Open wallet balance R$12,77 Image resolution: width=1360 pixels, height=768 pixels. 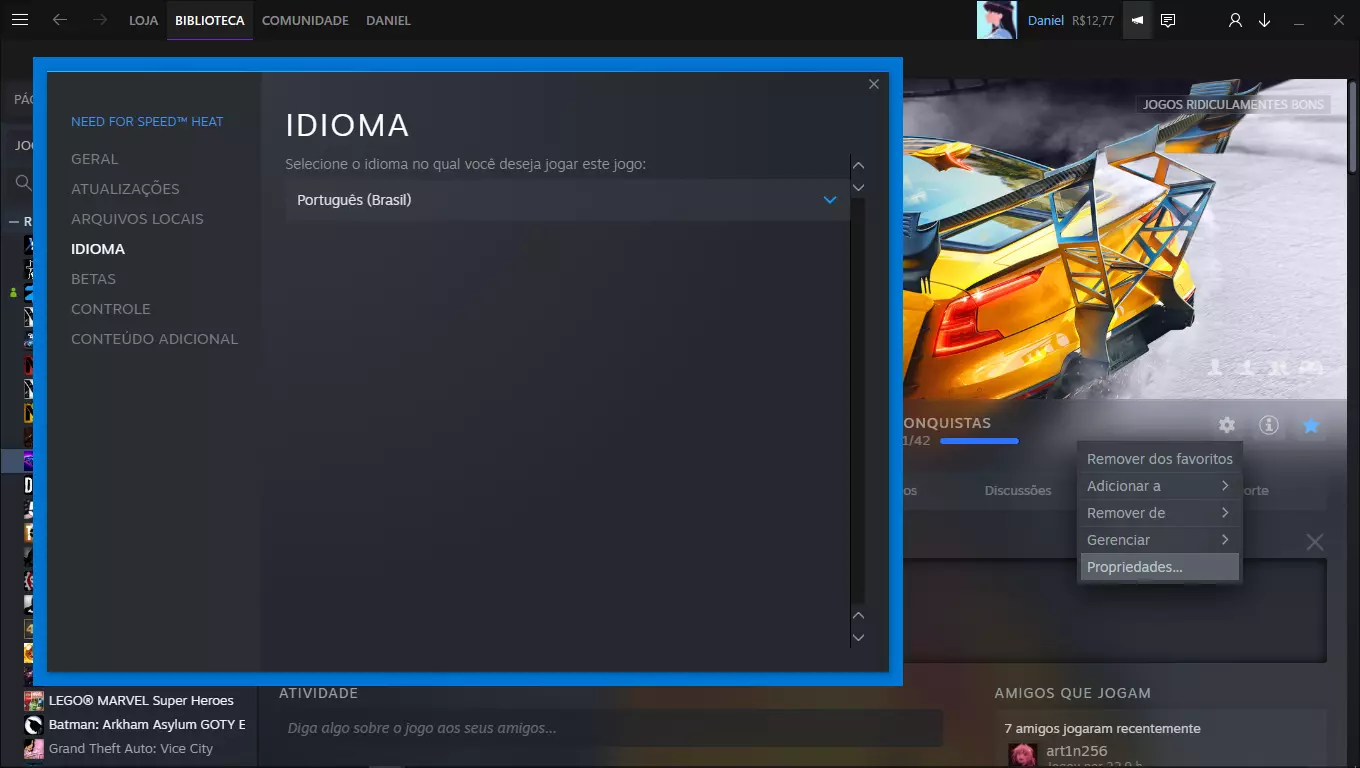click(1093, 20)
